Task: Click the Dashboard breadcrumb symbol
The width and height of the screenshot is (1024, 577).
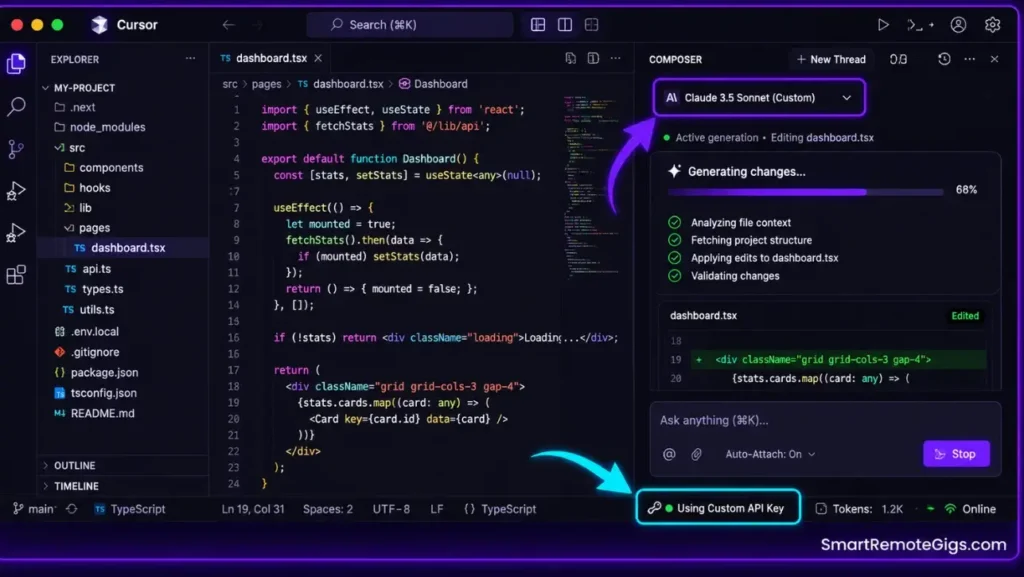Action: click(x=433, y=84)
